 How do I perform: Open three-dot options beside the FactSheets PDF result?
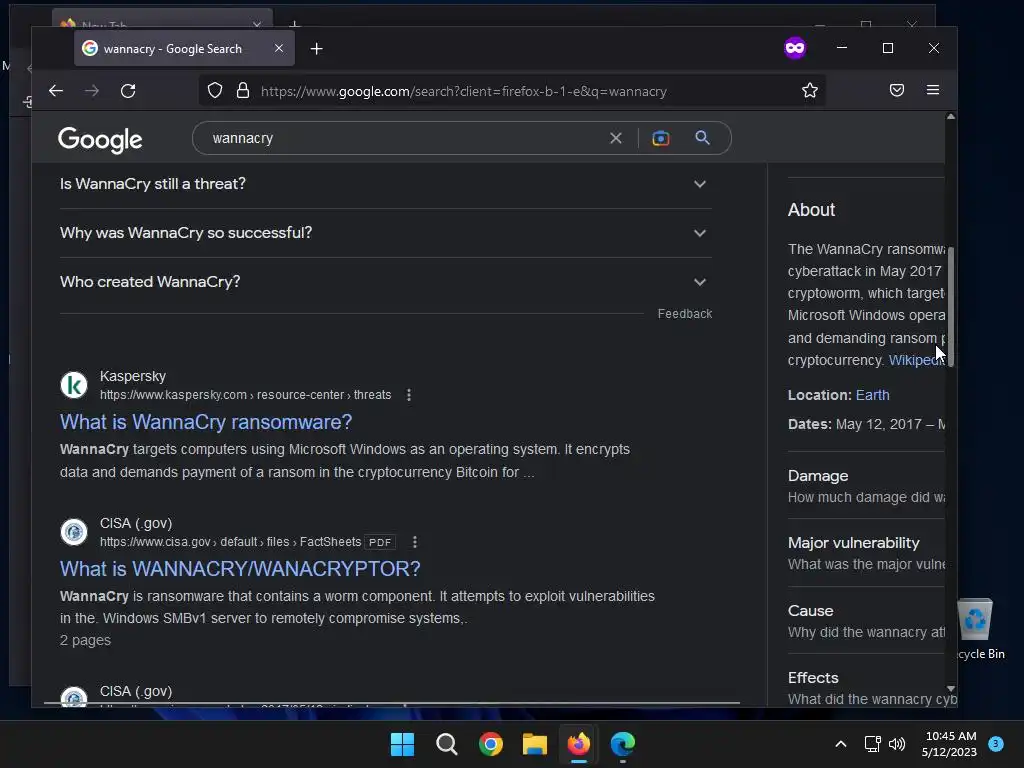tap(415, 542)
